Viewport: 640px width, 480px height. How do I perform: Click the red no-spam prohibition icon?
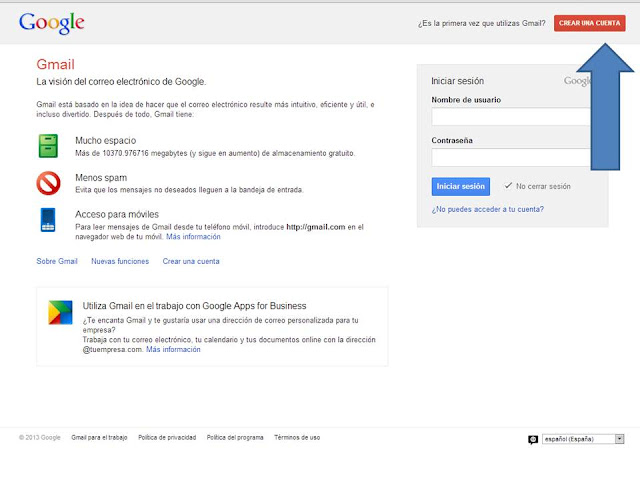[x=48, y=183]
